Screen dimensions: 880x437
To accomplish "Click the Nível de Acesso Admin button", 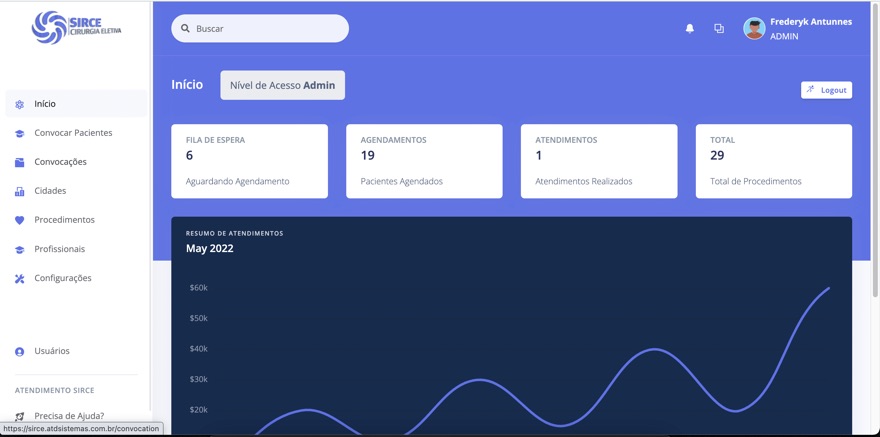I will 282,85.
